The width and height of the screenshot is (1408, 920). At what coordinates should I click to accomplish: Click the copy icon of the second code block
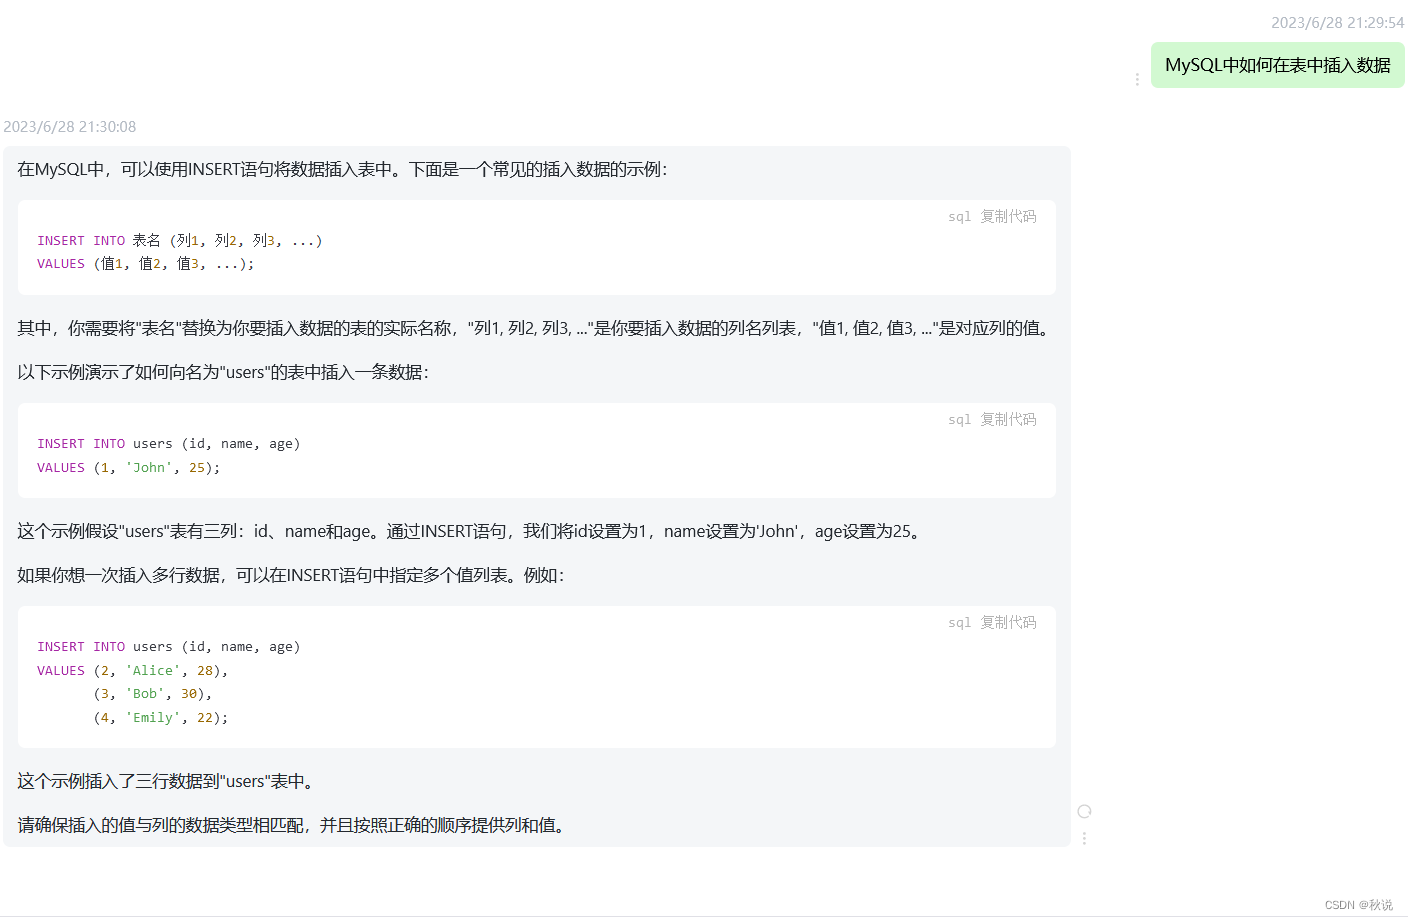1008,419
